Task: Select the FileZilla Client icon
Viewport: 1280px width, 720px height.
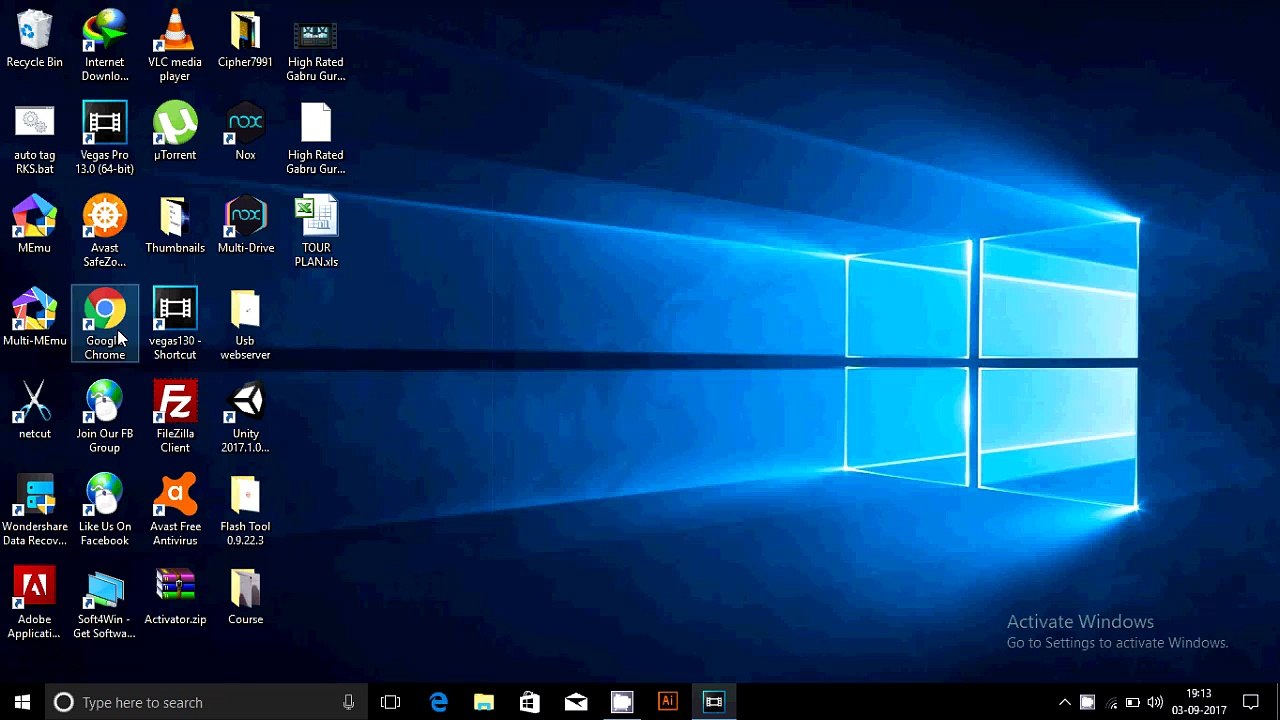Action: point(175,419)
